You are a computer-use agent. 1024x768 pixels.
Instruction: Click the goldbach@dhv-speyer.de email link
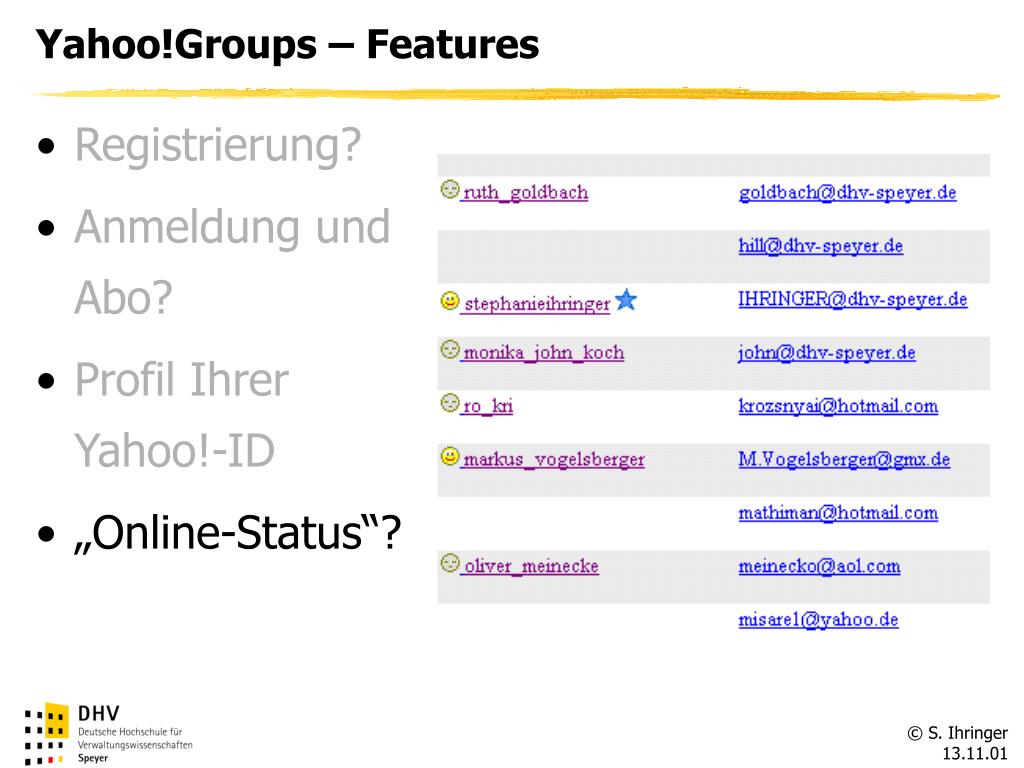point(848,193)
